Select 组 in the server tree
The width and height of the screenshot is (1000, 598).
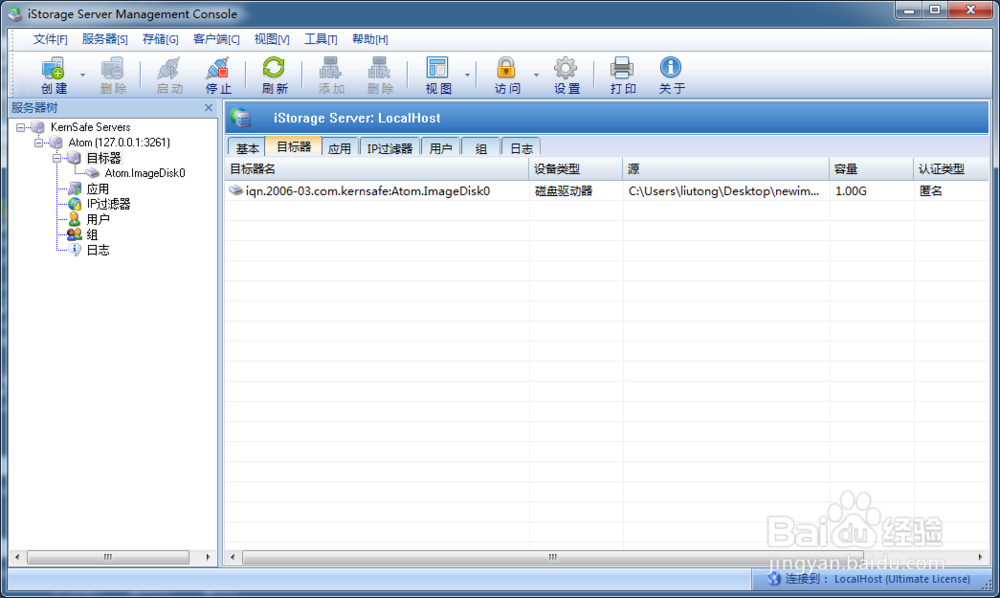92,235
